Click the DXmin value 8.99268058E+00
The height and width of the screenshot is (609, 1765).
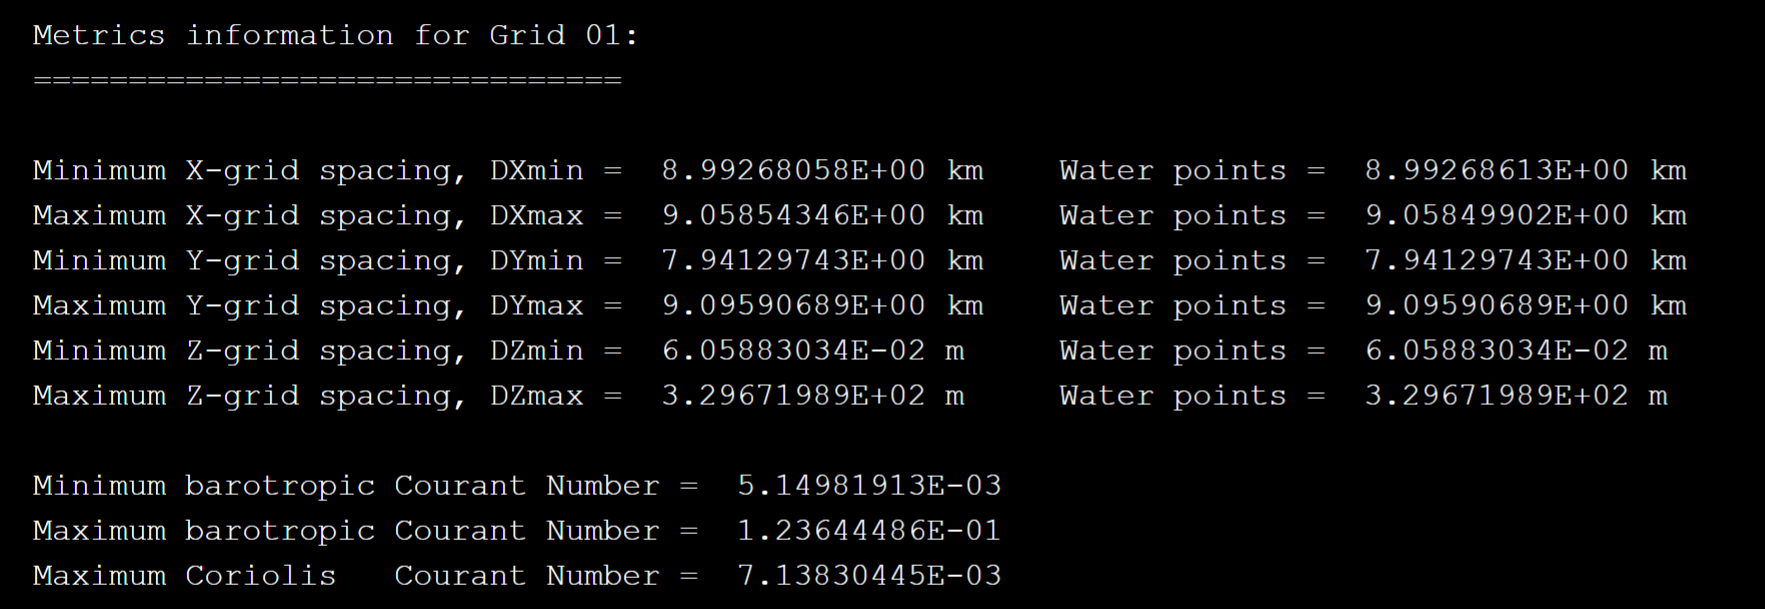(x=793, y=171)
